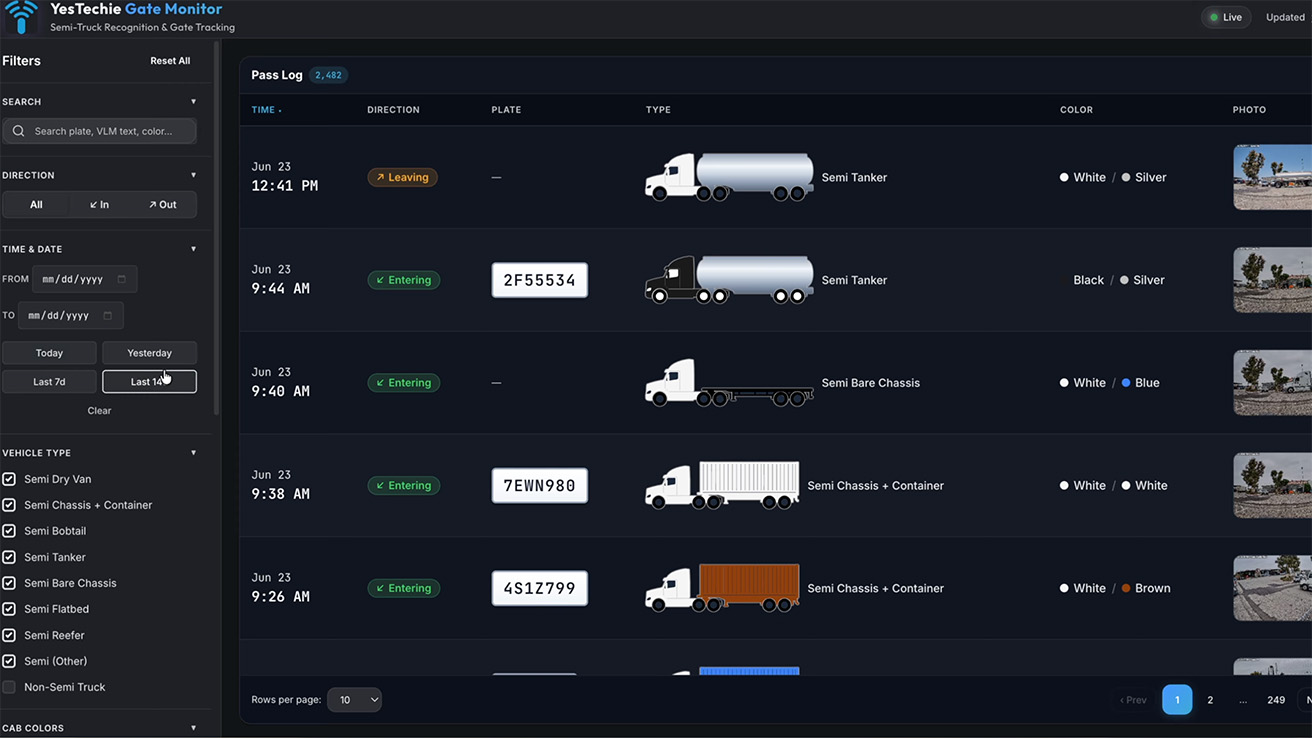Collapse the VEHICLE TYPE filter section
The width and height of the screenshot is (1312, 738).
pyautogui.click(x=194, y=453)
